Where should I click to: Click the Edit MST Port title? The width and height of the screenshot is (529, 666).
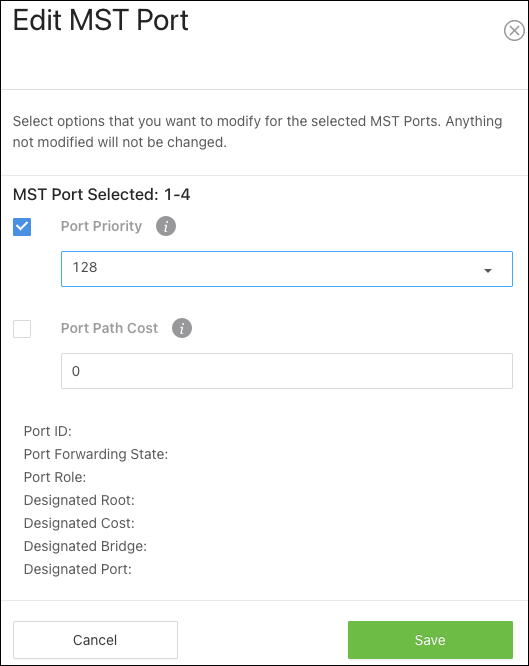point(101,20)
